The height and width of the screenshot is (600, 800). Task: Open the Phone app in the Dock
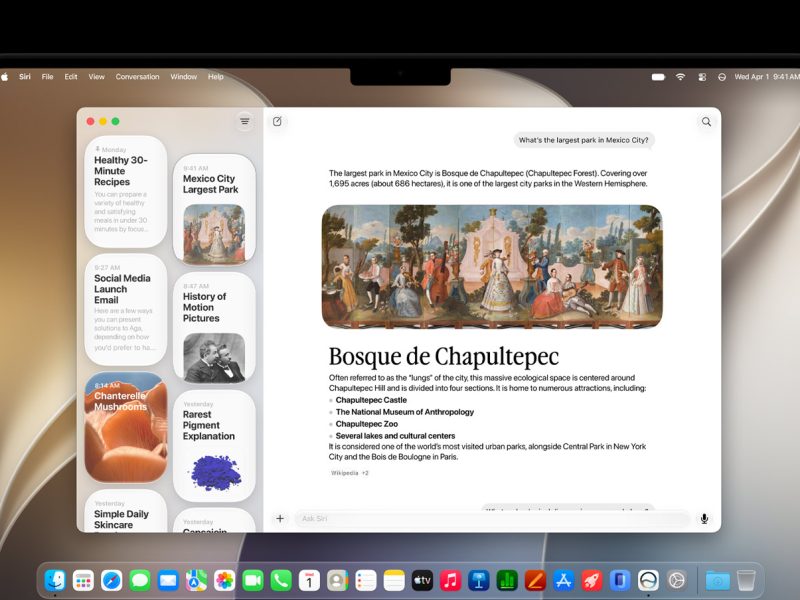(281, 580)
